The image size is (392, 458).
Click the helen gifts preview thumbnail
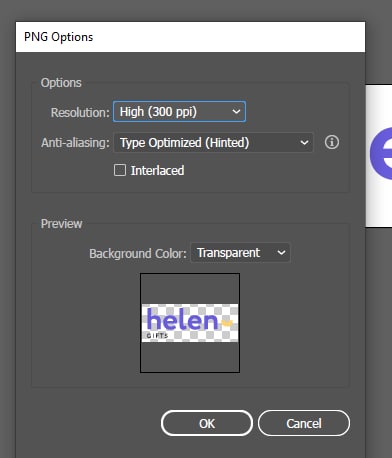190,323
